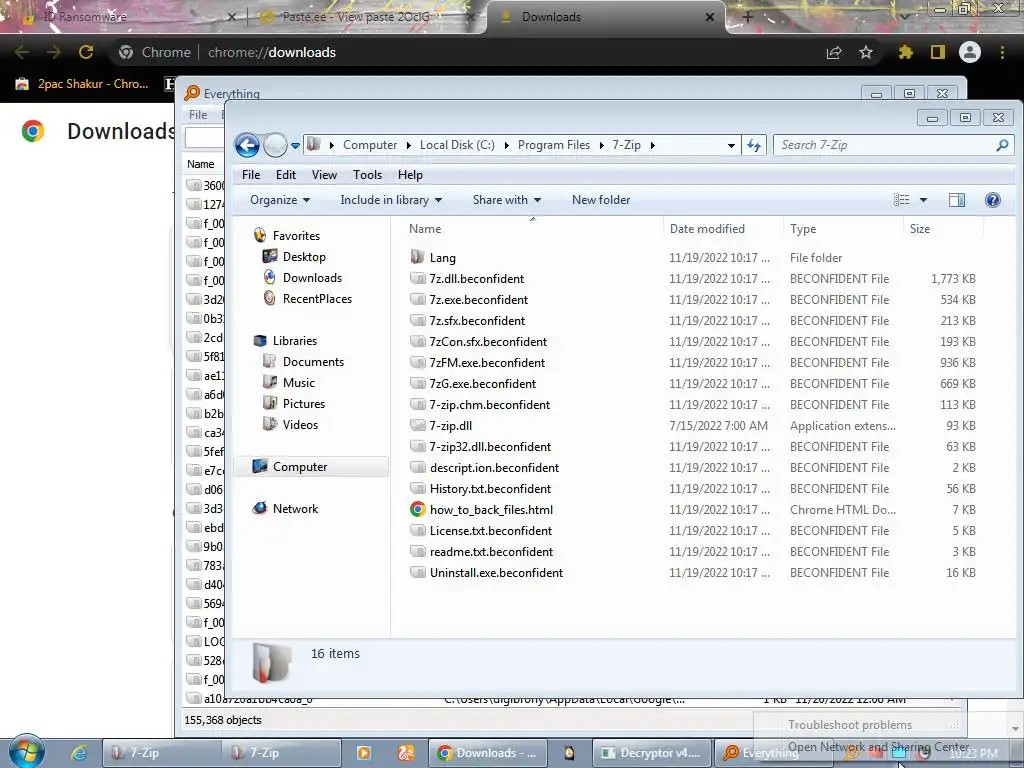Reload the Chrome downloads page
The width and height of the screenshot is (1024, 768).
tap(86, 52)
